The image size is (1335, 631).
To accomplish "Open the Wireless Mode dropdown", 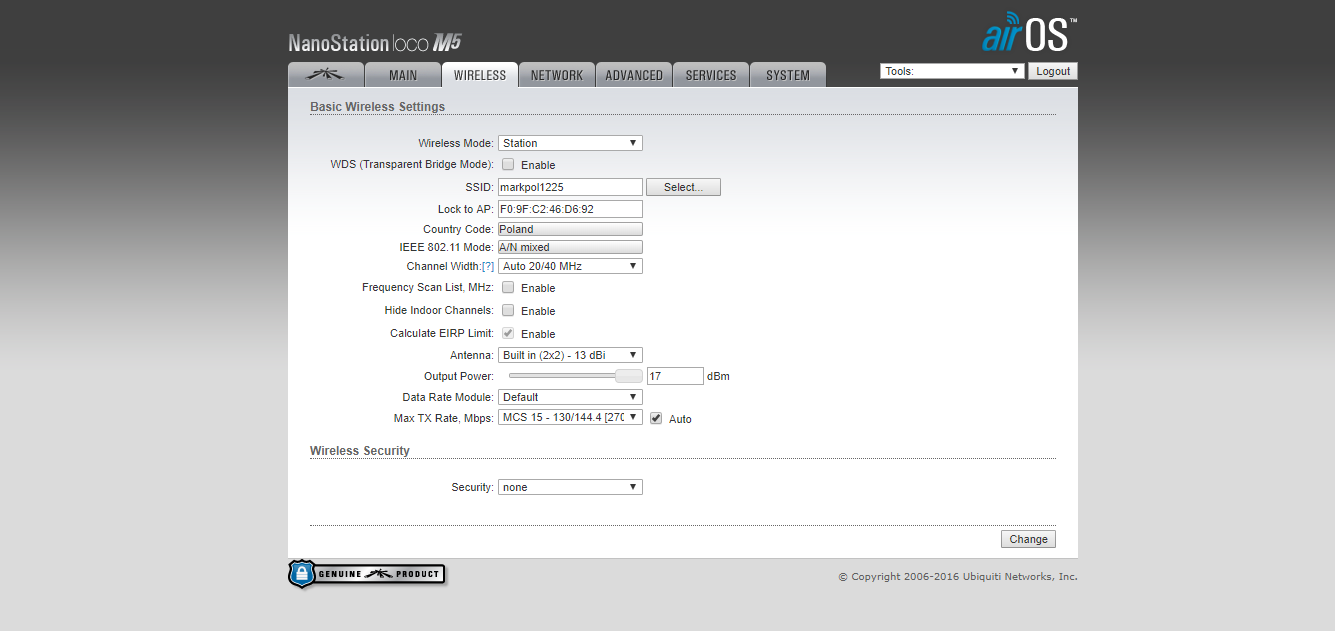I will click(x=570, y=143).
